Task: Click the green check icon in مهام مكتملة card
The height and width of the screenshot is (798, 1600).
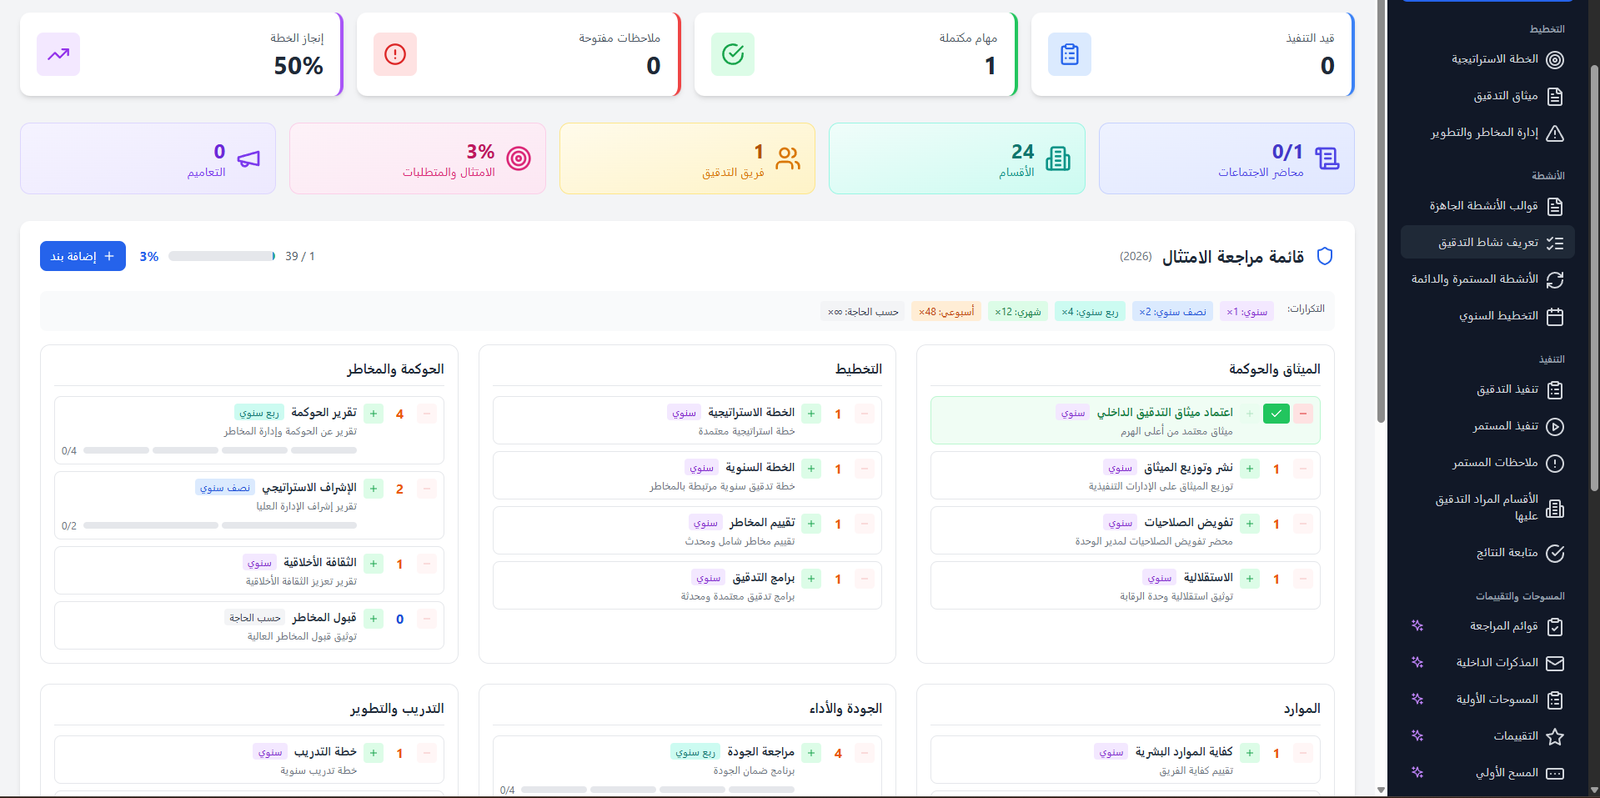Action: (733, 54)
